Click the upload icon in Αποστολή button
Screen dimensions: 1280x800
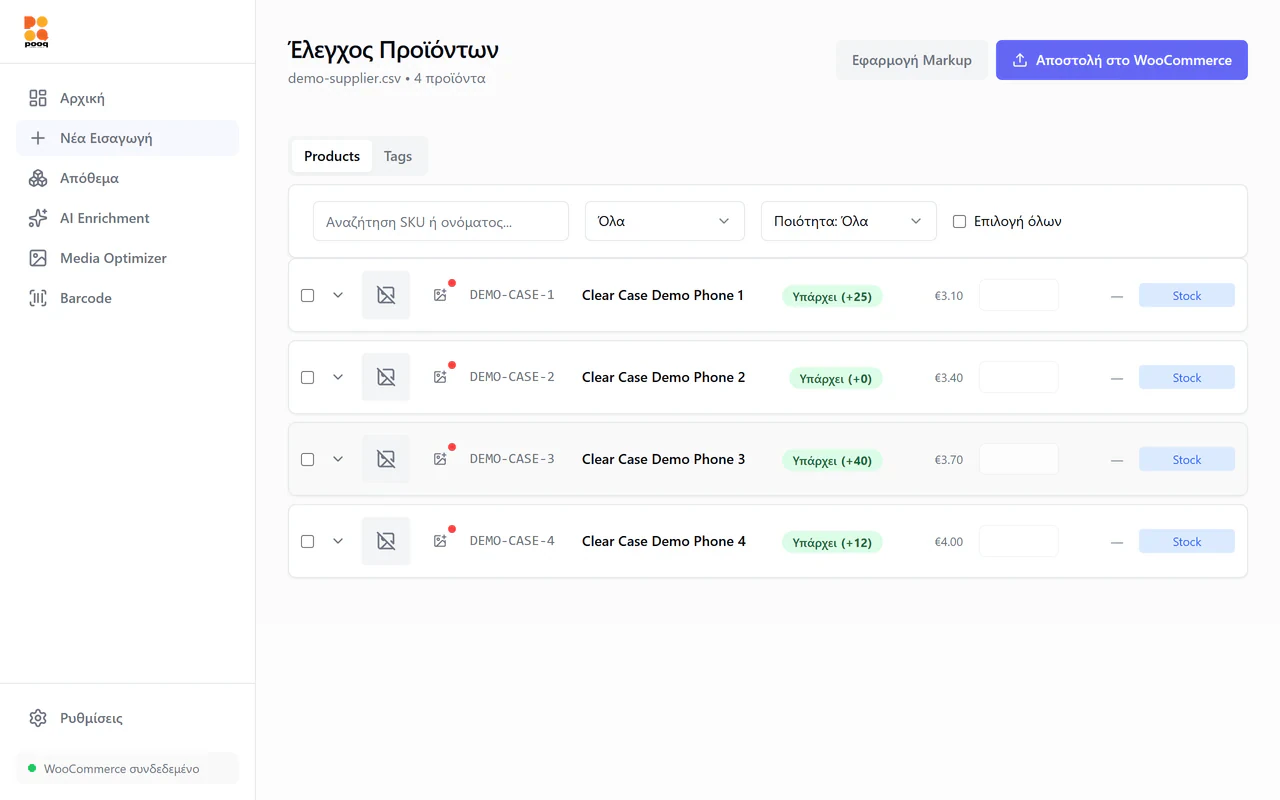pyautogui.click(x=1020, y=60)
